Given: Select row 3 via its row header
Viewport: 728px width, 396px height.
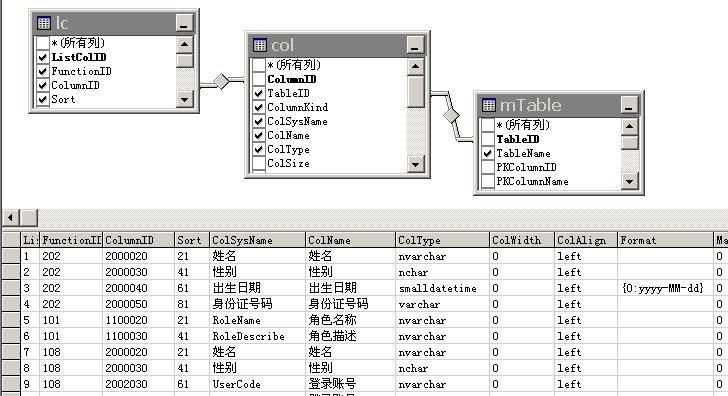Looking at the screenshot, I should (x=11, y=288).
